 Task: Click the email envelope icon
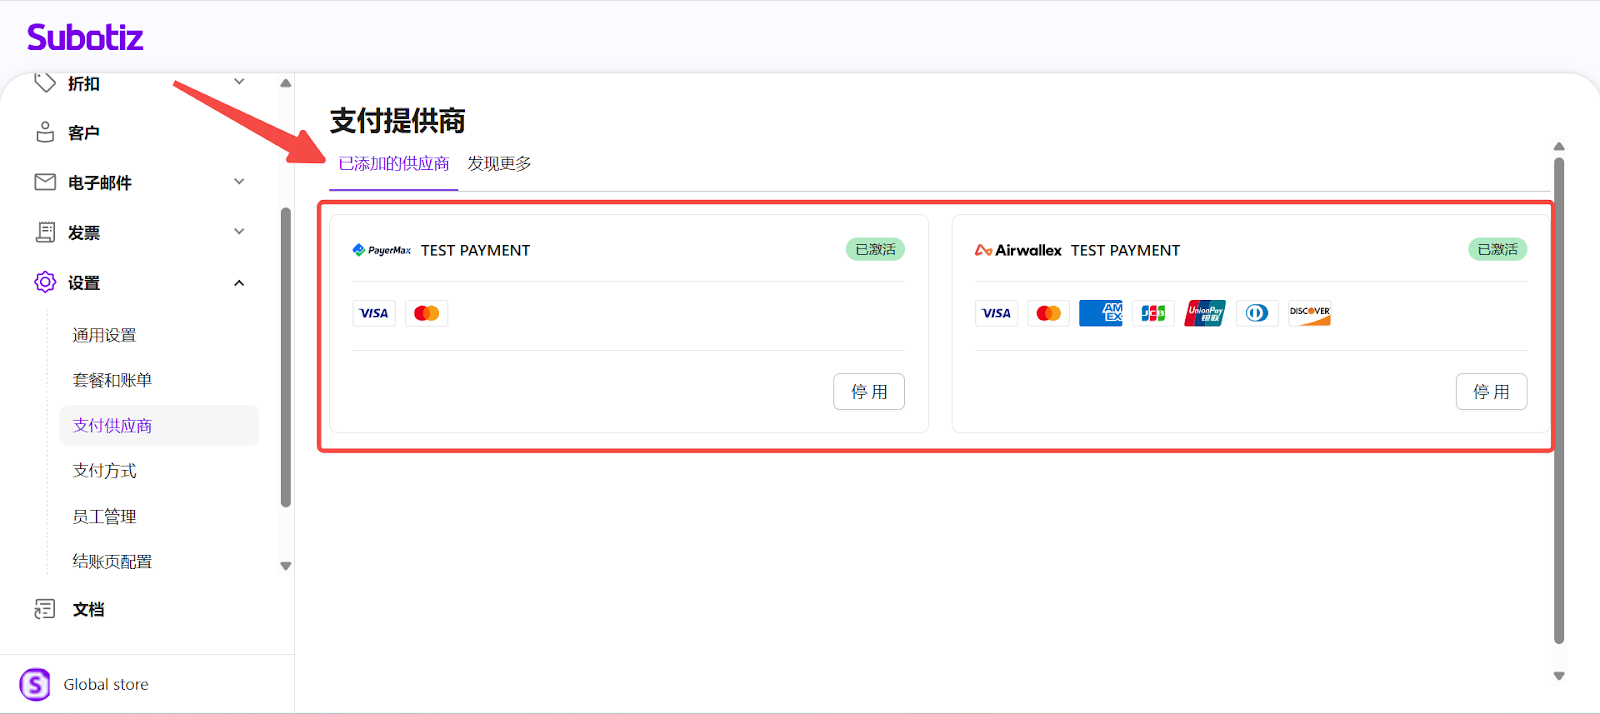click(45, 182)
